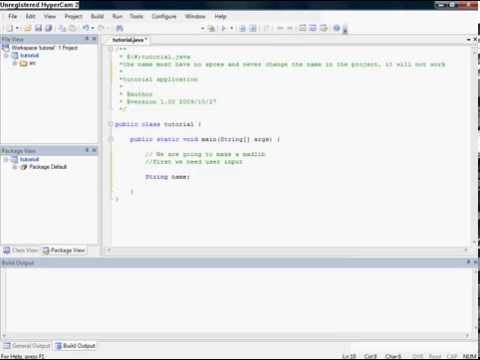This screenshot has width=480, height=360.
Task: Click the editor's horizontal scrollbar right arrow
Action: coord(466,250)
